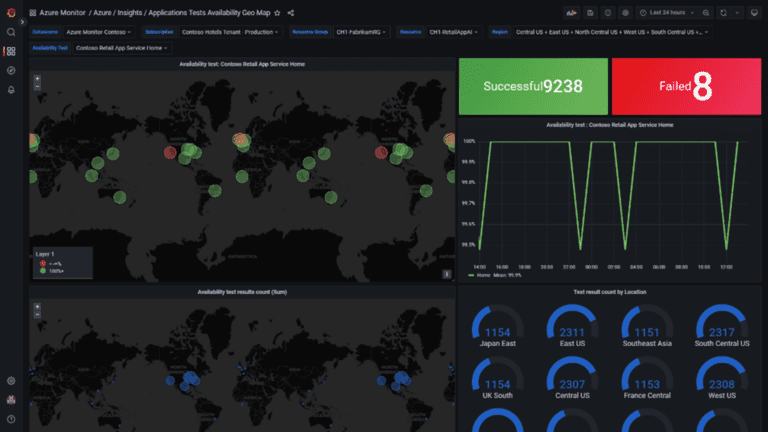The height and width of the screenshot is (432, 768).
Task: Open Availability test results count panel menu
Action: coord(242,292)
